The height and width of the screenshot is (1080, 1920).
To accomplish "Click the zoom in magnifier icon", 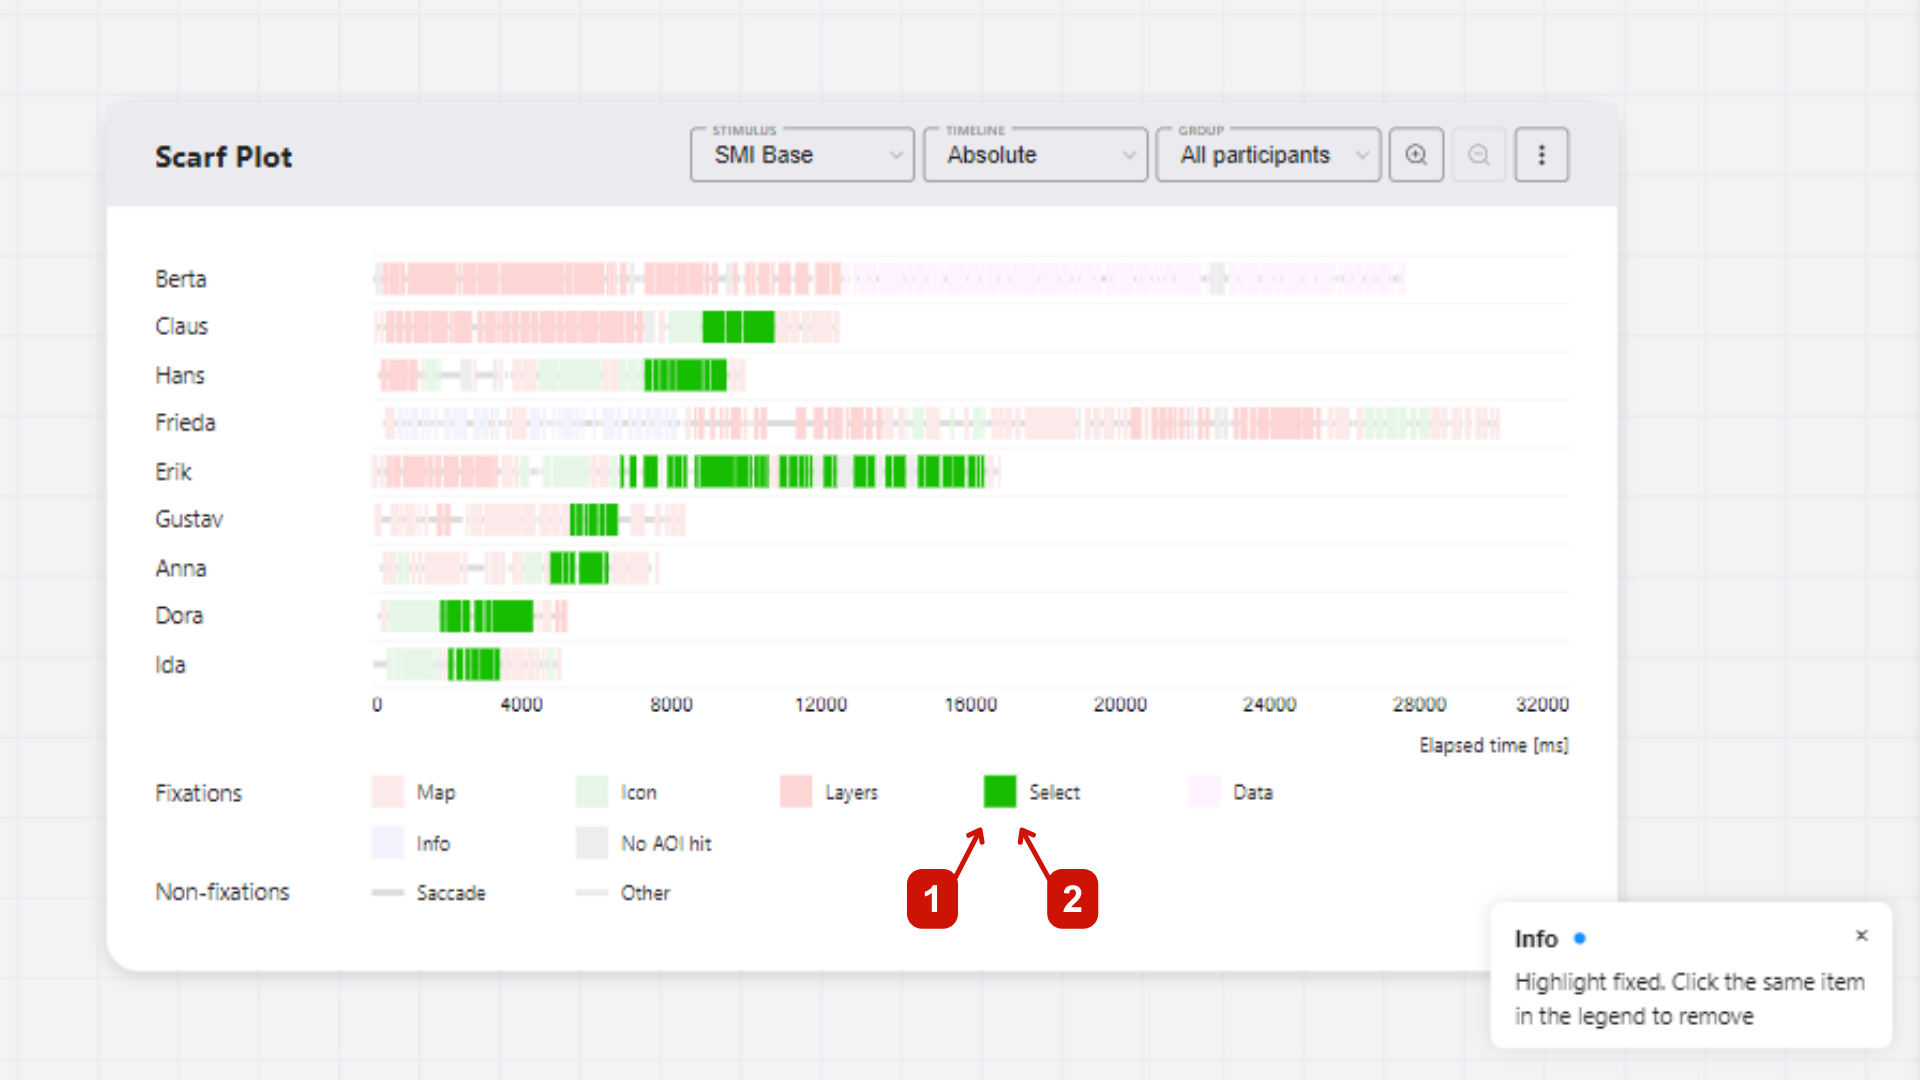I will pyautogui.click(x=1416, y=155).
